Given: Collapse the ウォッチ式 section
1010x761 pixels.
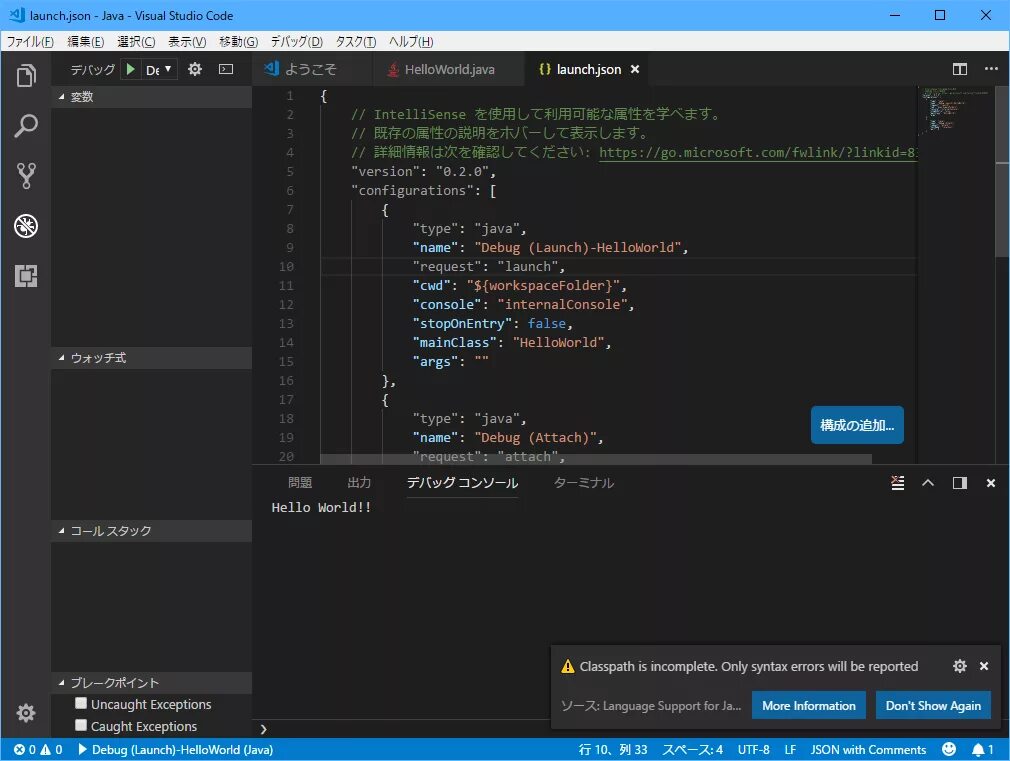Looking at the screenshot, I should coord(151,358).
